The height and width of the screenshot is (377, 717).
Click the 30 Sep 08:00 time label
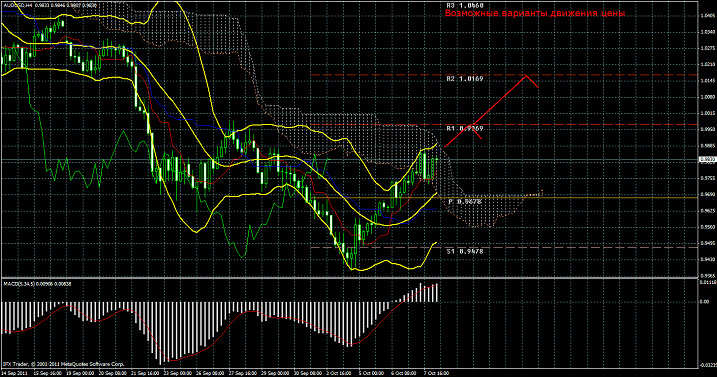307,373
